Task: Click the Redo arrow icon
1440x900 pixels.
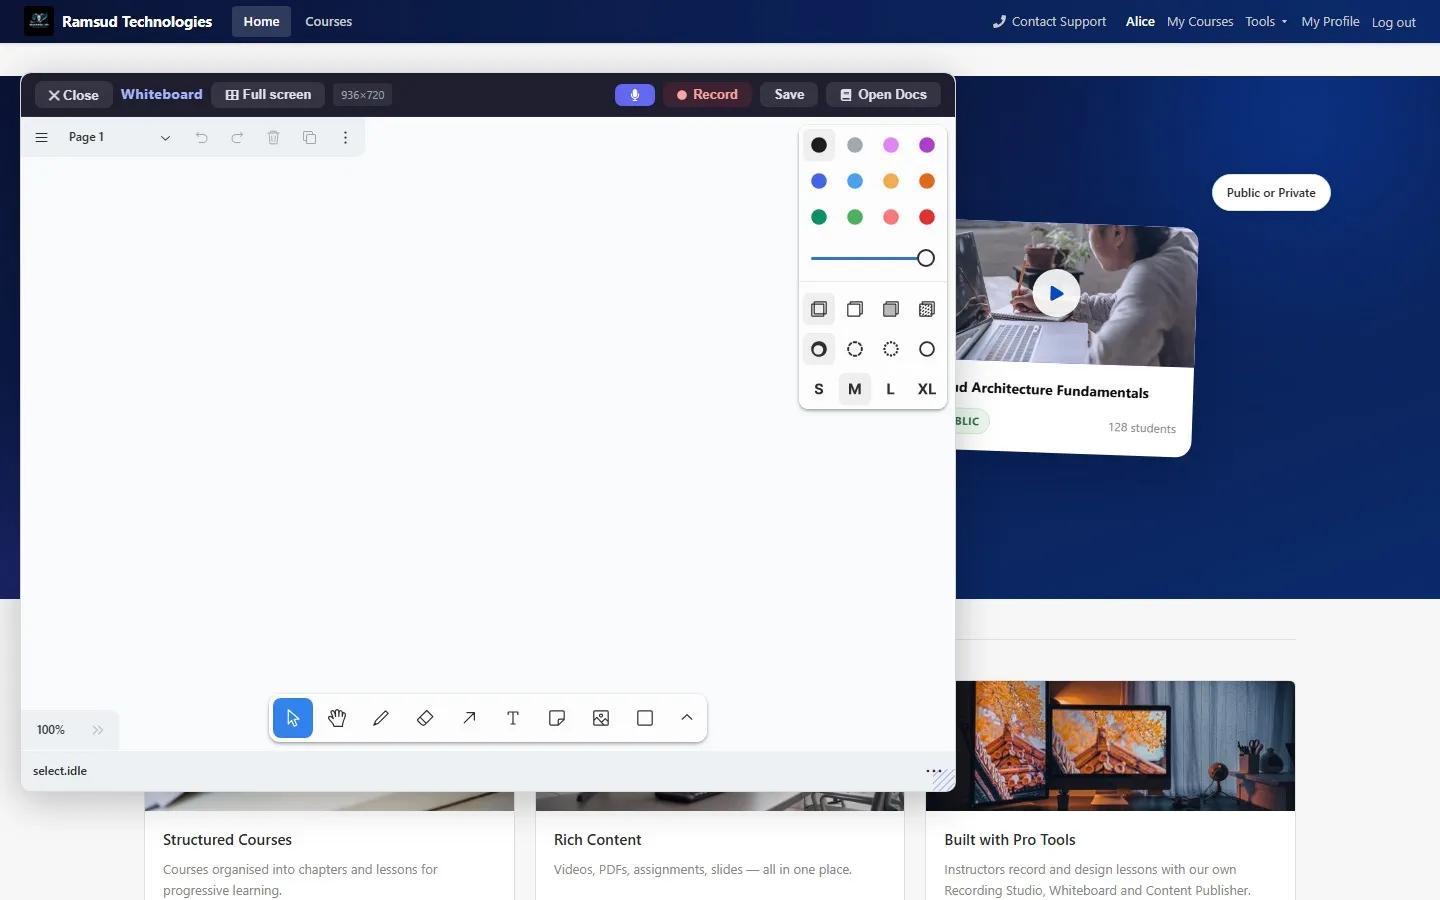Action: [238, 137]
